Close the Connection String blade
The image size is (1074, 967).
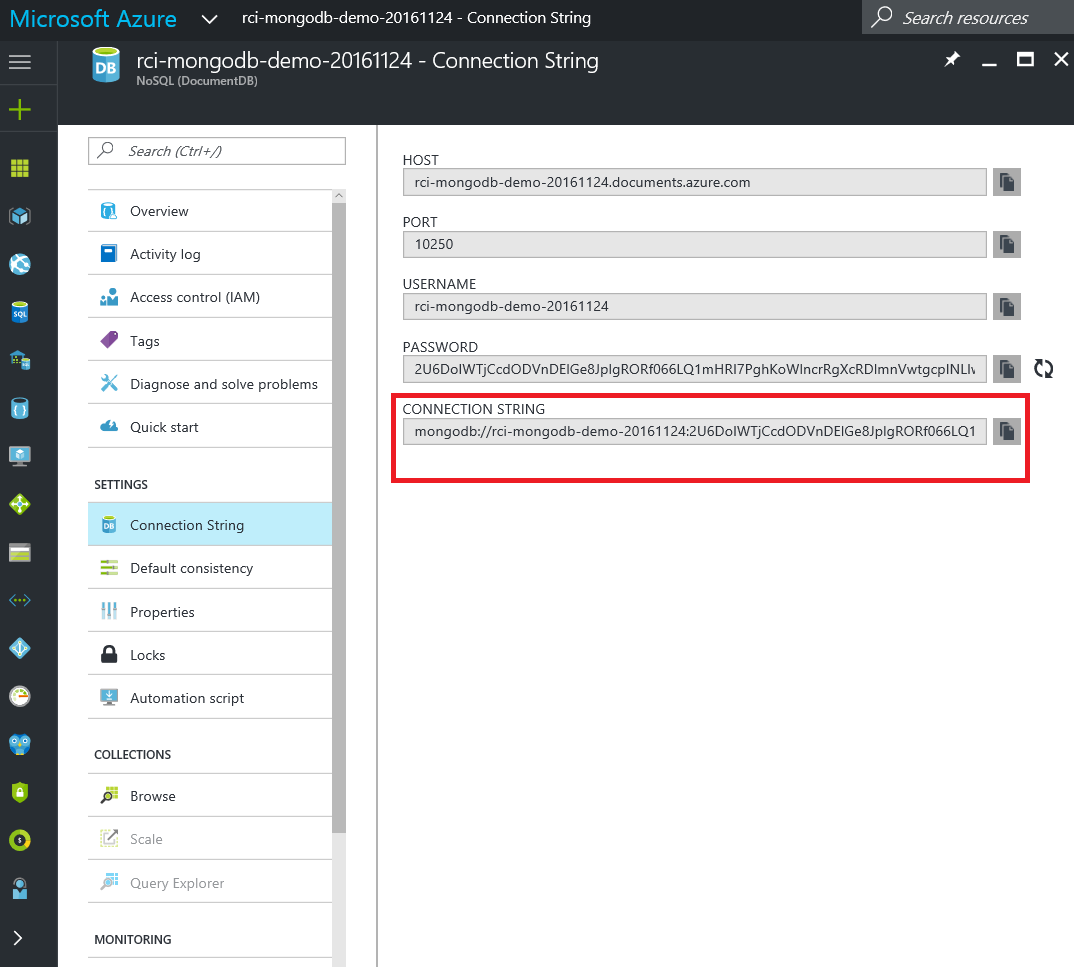(1061, 60)
